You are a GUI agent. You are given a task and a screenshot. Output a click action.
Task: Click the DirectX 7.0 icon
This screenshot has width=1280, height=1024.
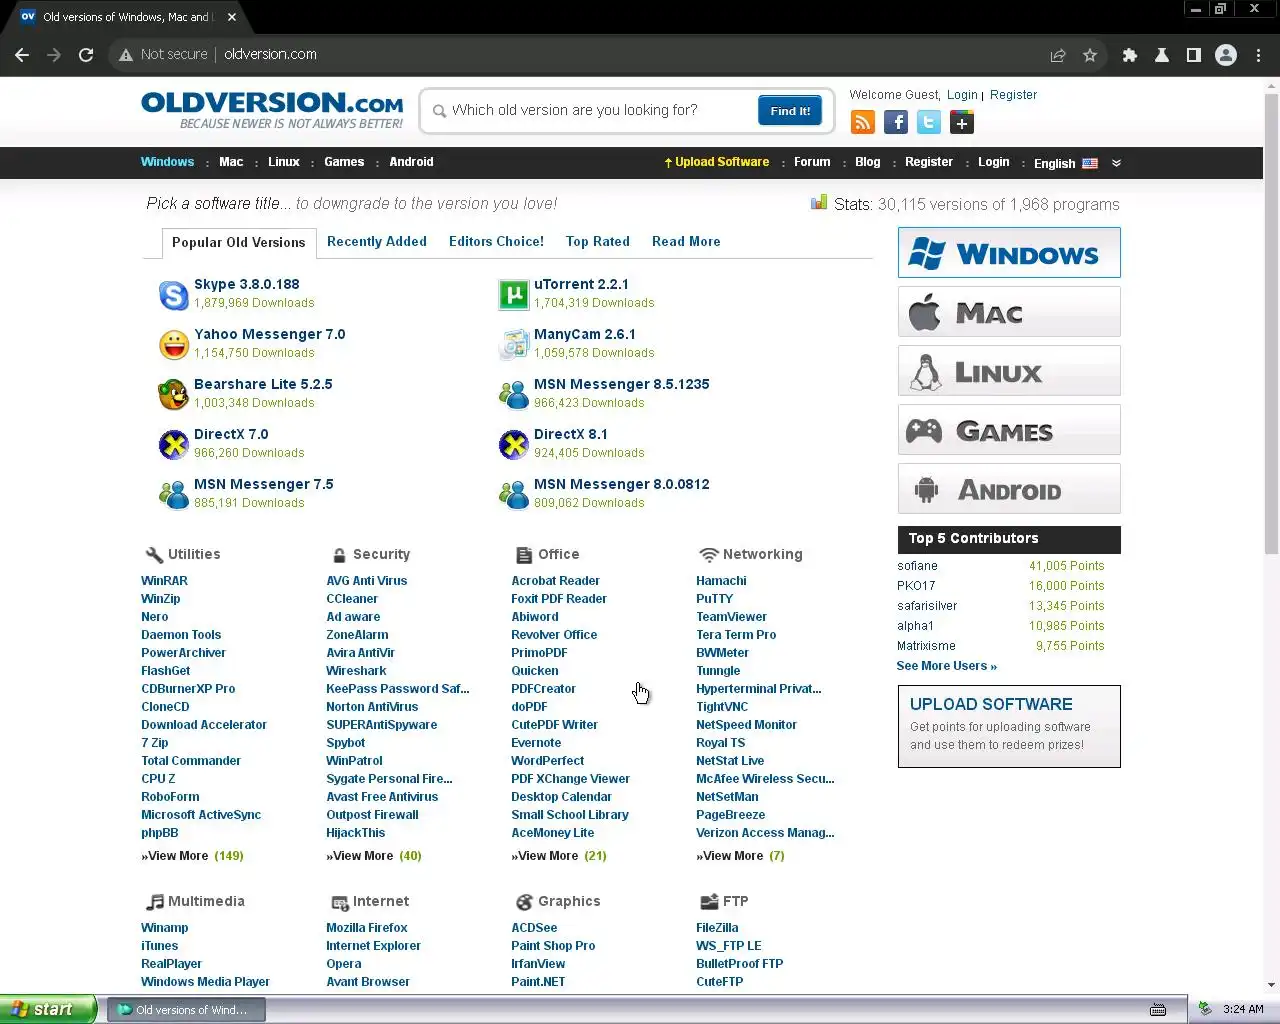[x=173, y=445]
